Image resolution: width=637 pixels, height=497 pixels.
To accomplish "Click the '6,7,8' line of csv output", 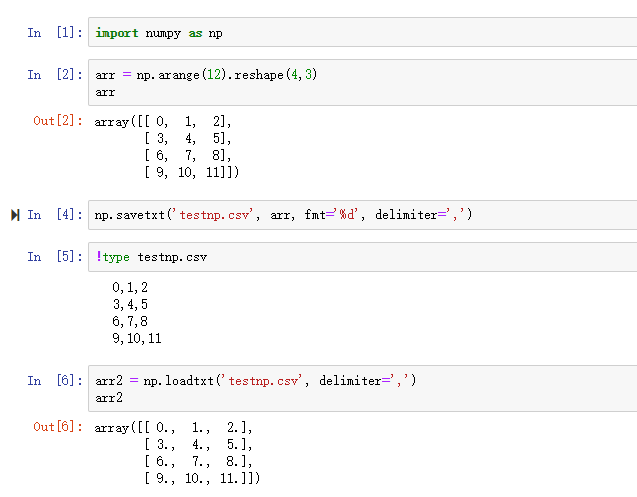I will point(130,321).
